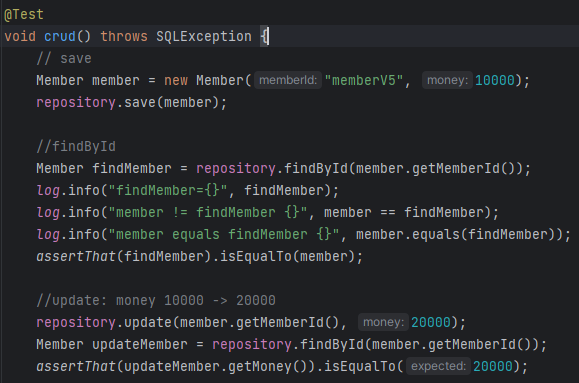The height and width of the screenshot is (383, 579).
Task: Click the void keyword
Action: (20, 37)
